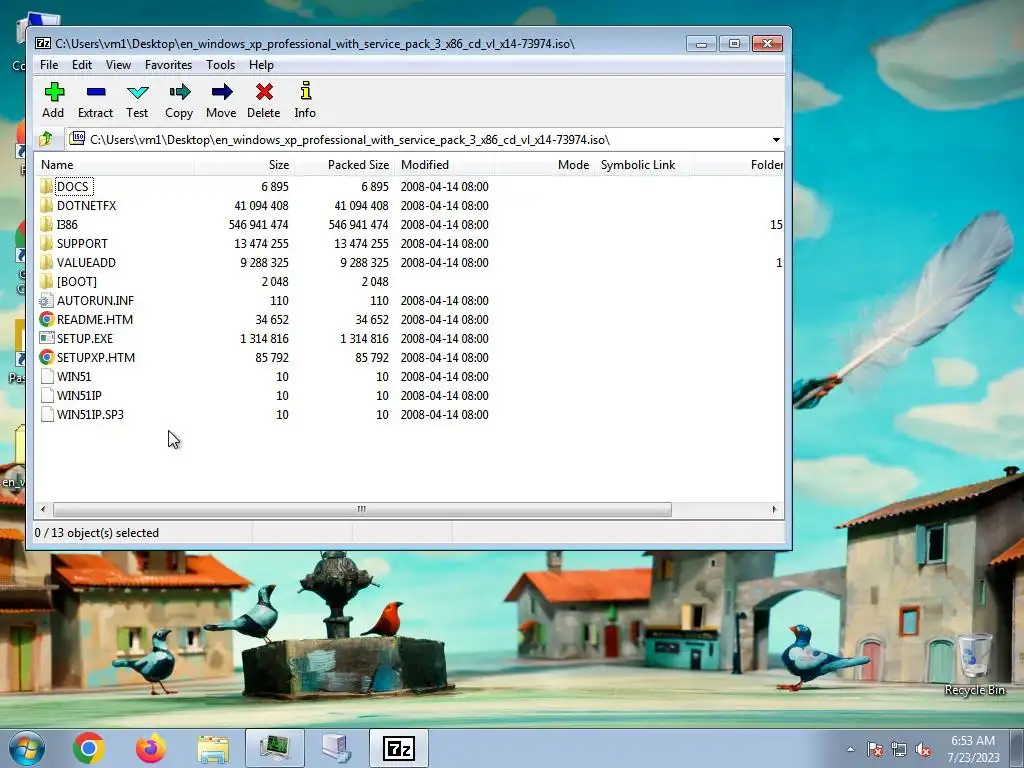Click the scrollbar left arrow
Screen dimensions: 1024x768
click(43, 509)
